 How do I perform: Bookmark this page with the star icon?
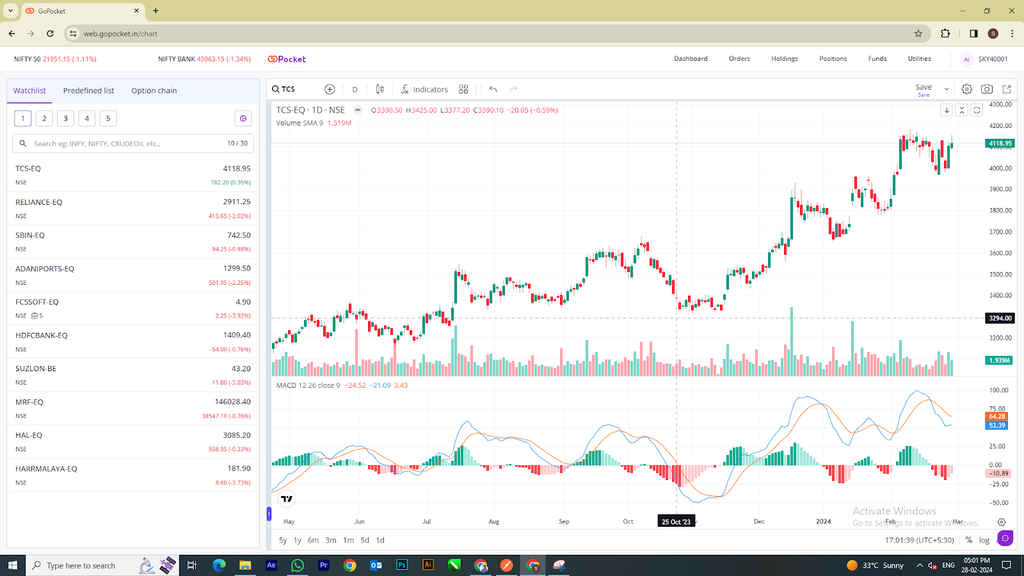click(918, 34)
